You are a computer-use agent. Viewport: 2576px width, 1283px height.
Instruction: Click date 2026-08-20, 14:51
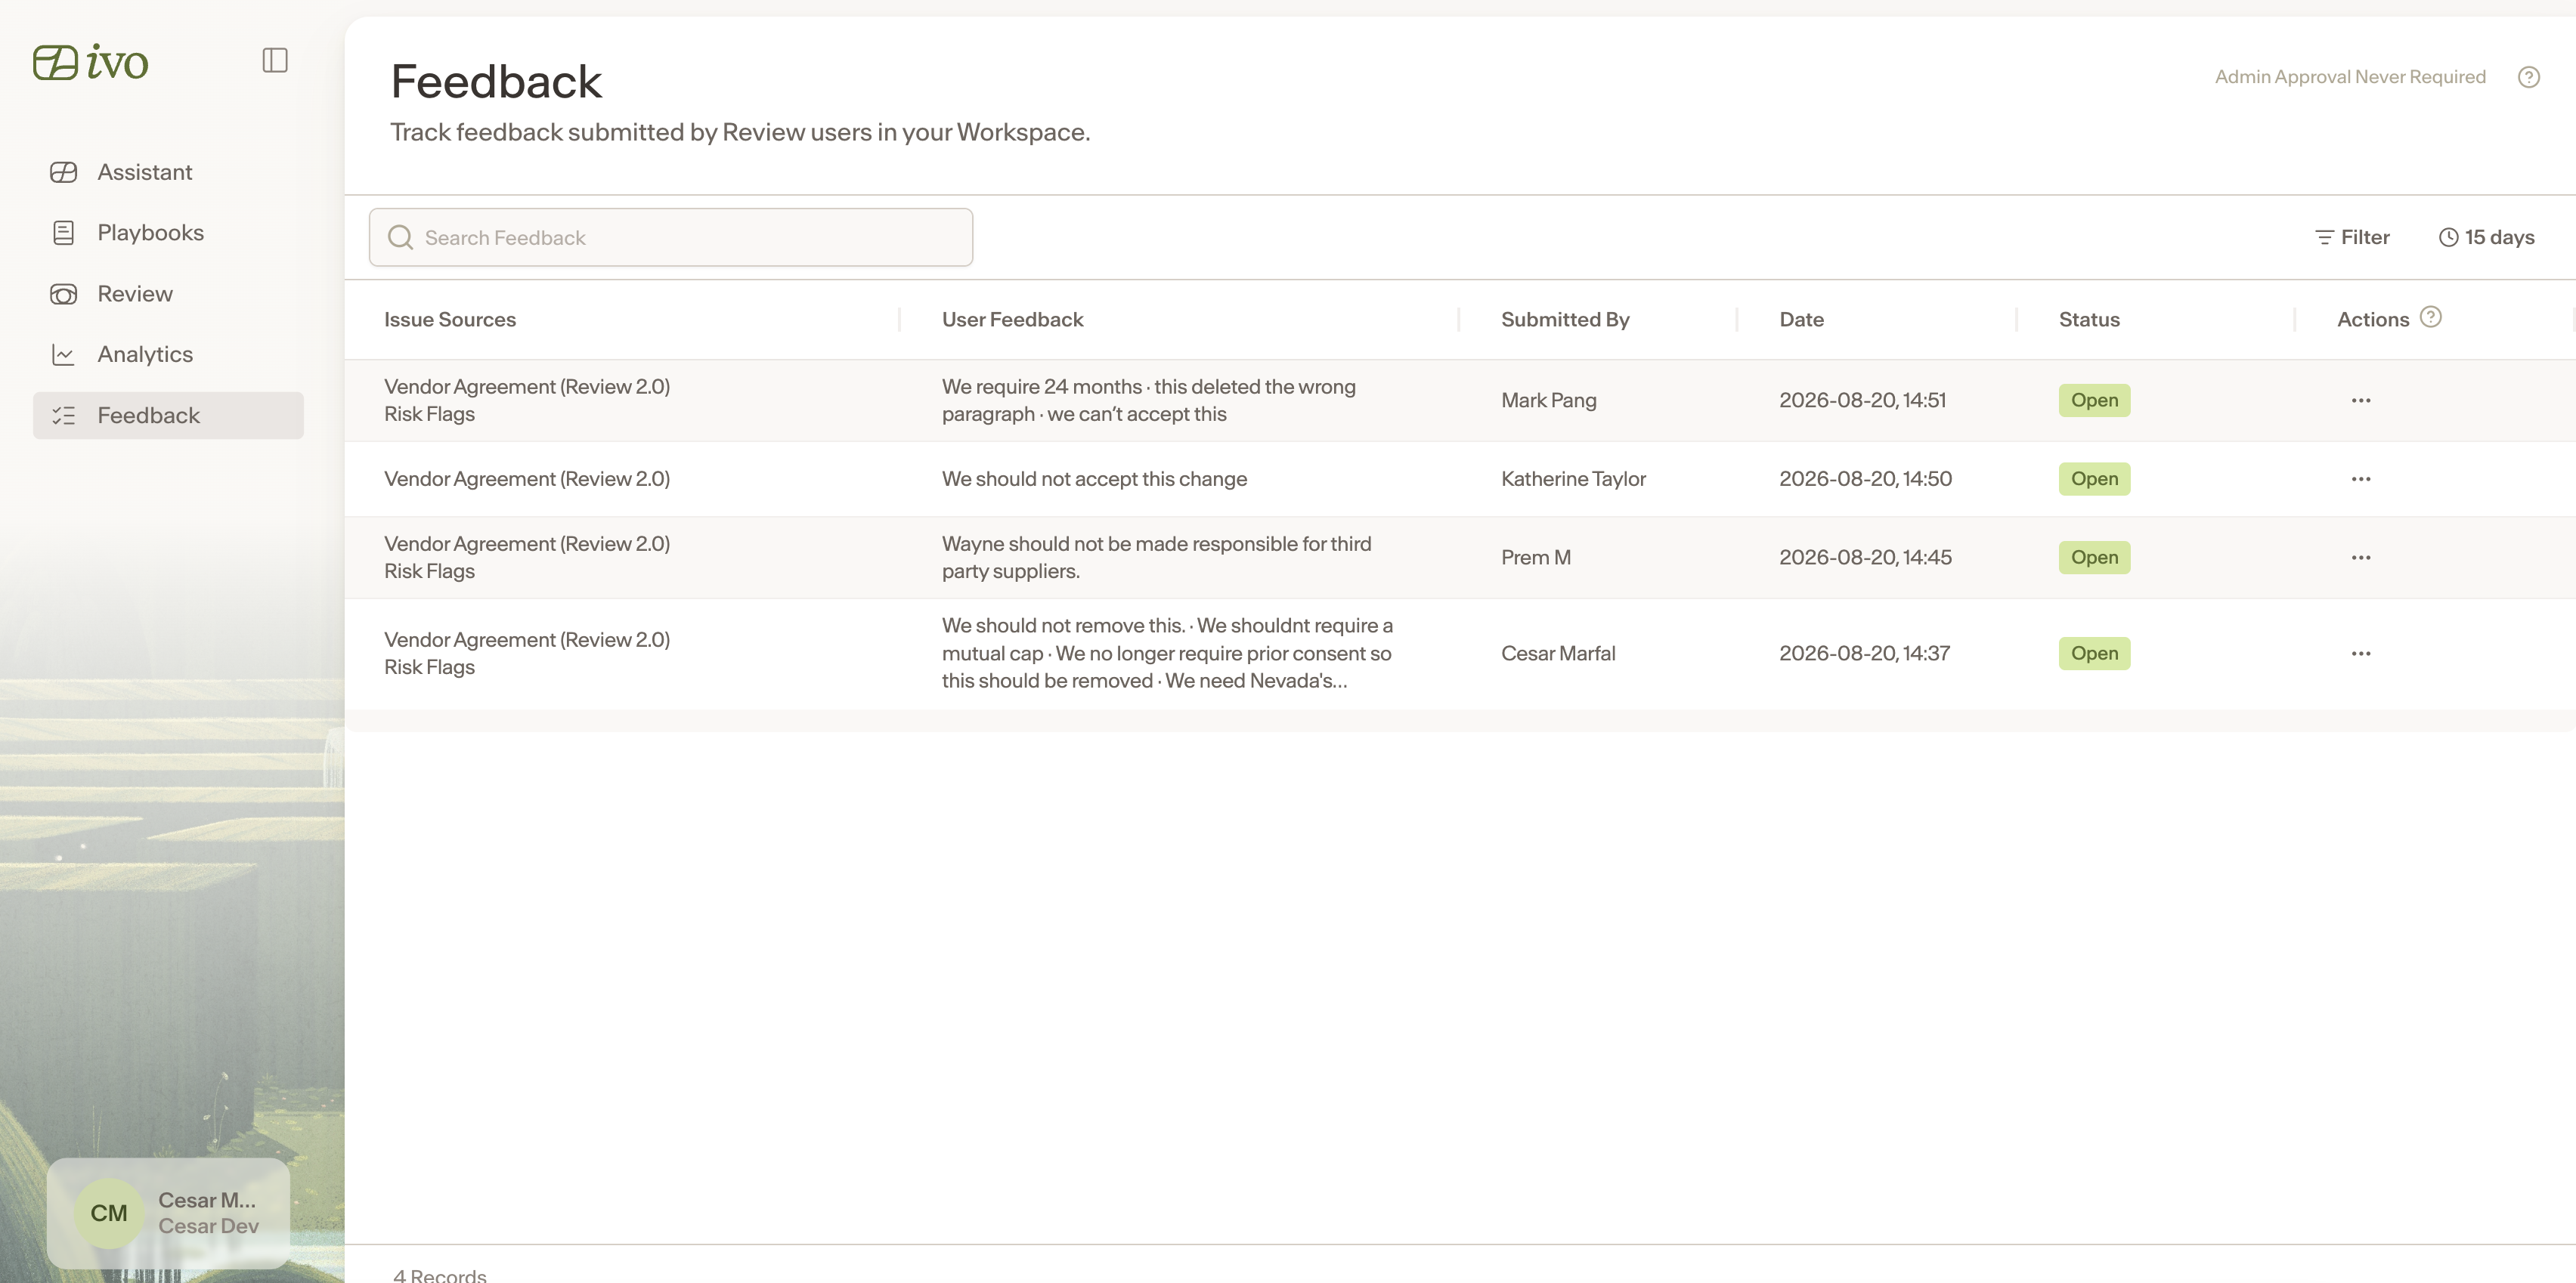[x=1862, y=400]
